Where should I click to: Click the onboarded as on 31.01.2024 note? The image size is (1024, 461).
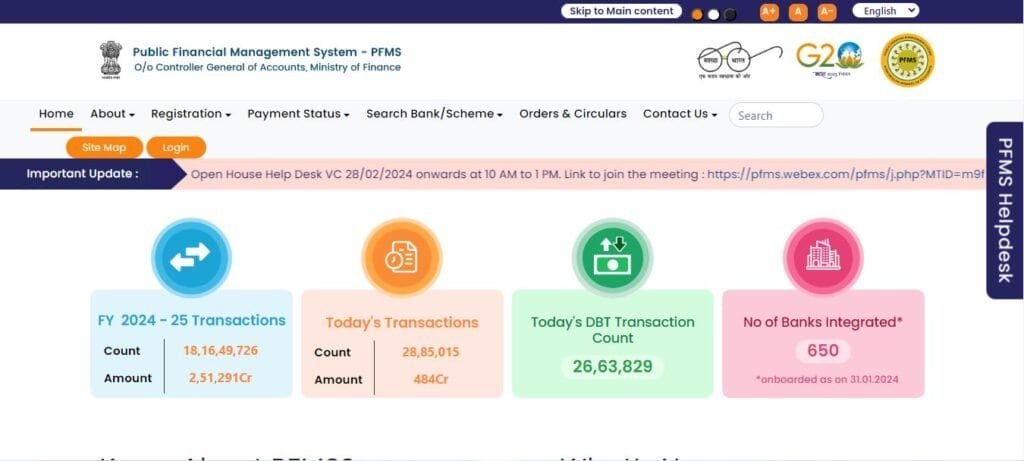click(x=827, y=379)
